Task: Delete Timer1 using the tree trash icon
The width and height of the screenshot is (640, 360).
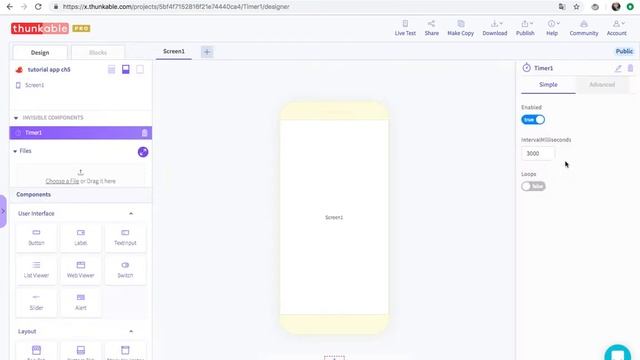Action: (144, 133)
